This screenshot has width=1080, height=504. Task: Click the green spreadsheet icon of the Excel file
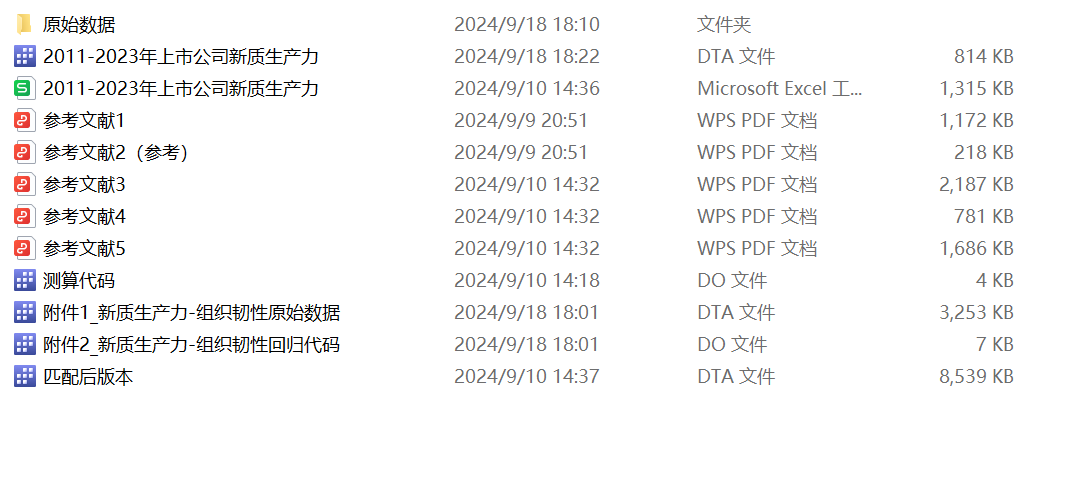[x=25, y=89]
